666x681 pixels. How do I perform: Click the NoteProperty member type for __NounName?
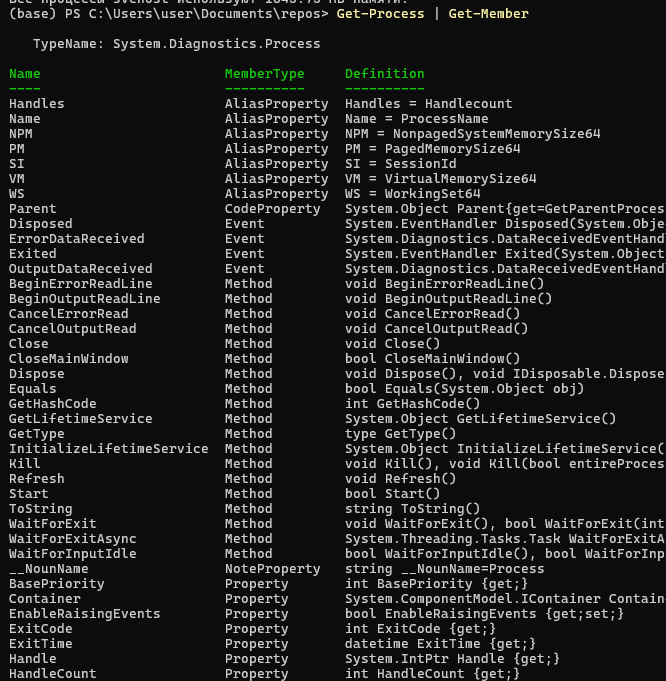[x=272, y=569]
